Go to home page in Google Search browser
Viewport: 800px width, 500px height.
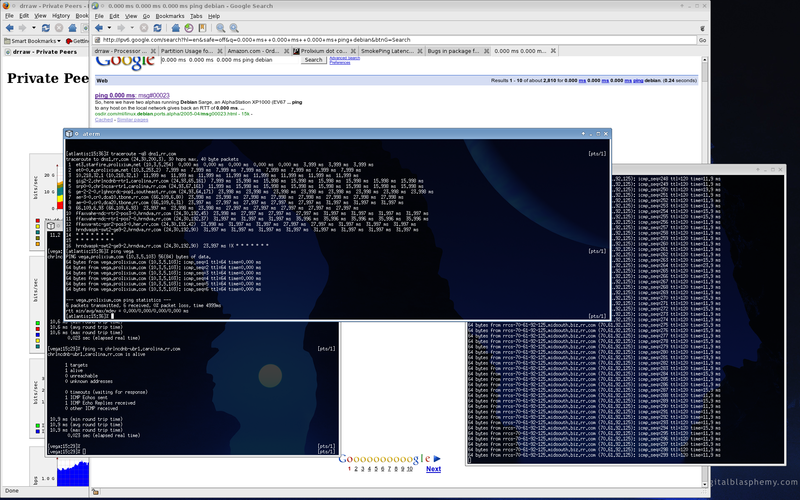(x=176, y=28)
